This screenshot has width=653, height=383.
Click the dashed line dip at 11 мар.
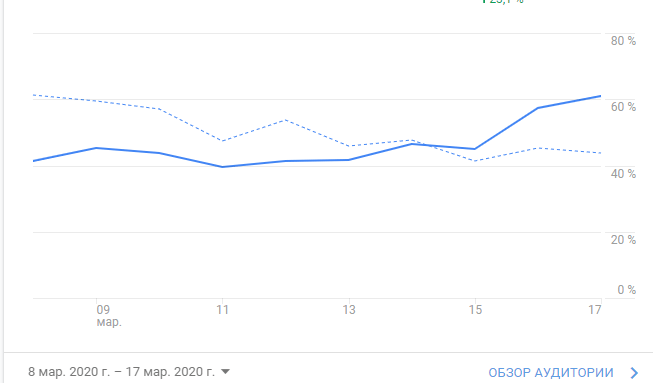[222, 141]
